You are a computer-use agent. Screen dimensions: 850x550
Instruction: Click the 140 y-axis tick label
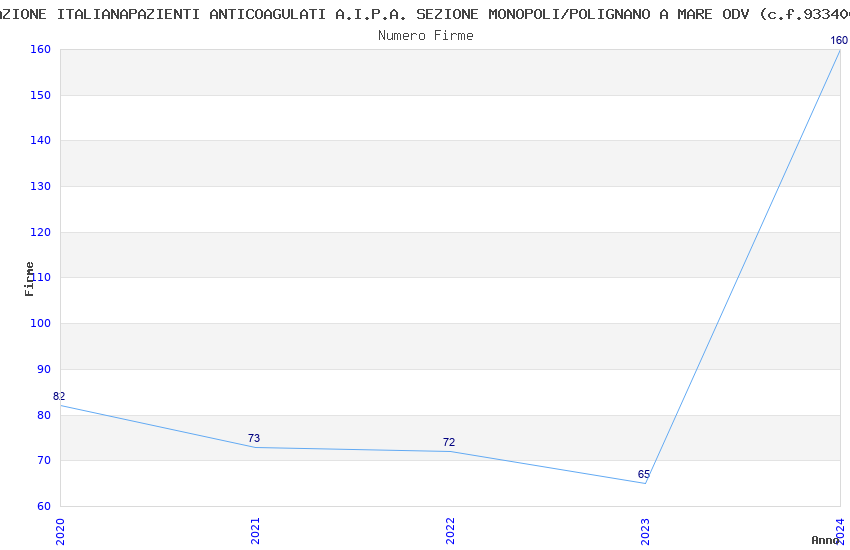(41, 140)
